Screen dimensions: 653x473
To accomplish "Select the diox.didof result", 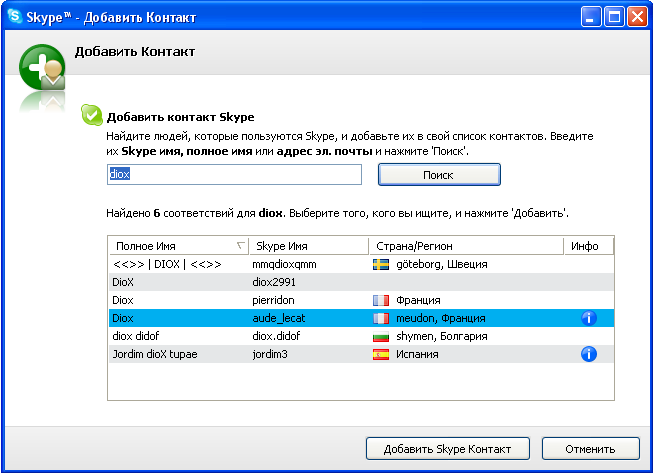I will (x=361, y=336).
